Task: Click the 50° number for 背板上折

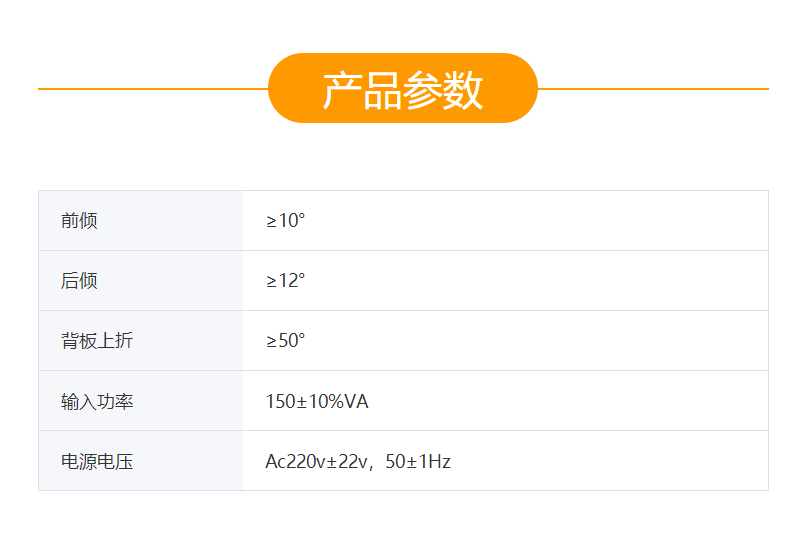Action: [x=291, y=341]
